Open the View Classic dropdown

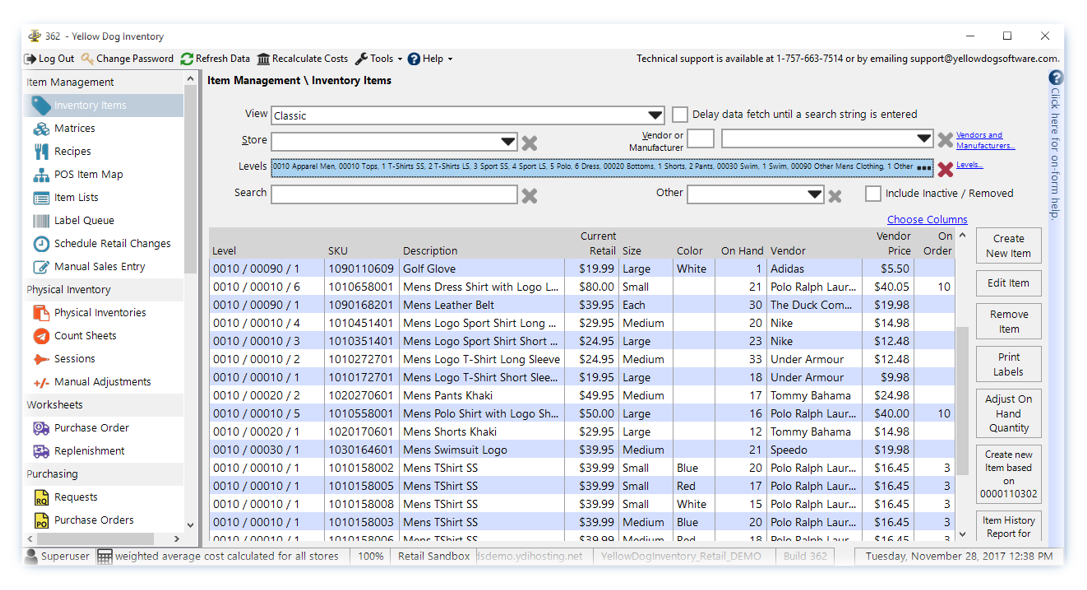(654, 115)
